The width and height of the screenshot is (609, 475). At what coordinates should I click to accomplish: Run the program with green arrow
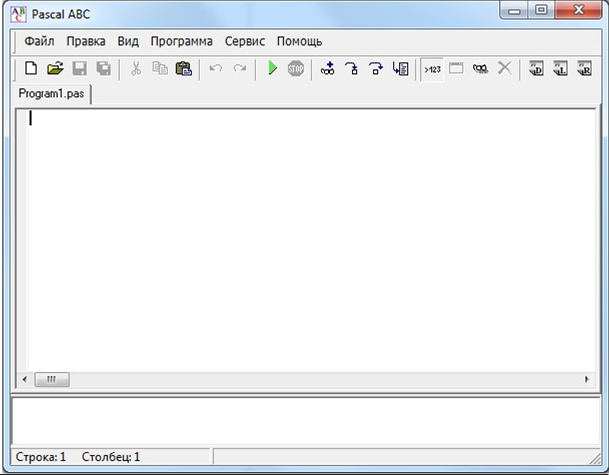click(x=271, y=69)
